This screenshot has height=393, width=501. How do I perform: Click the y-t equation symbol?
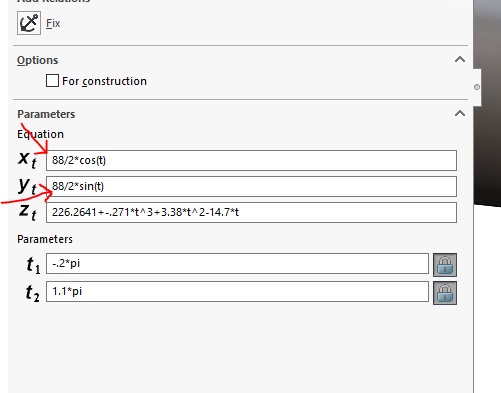27,186
